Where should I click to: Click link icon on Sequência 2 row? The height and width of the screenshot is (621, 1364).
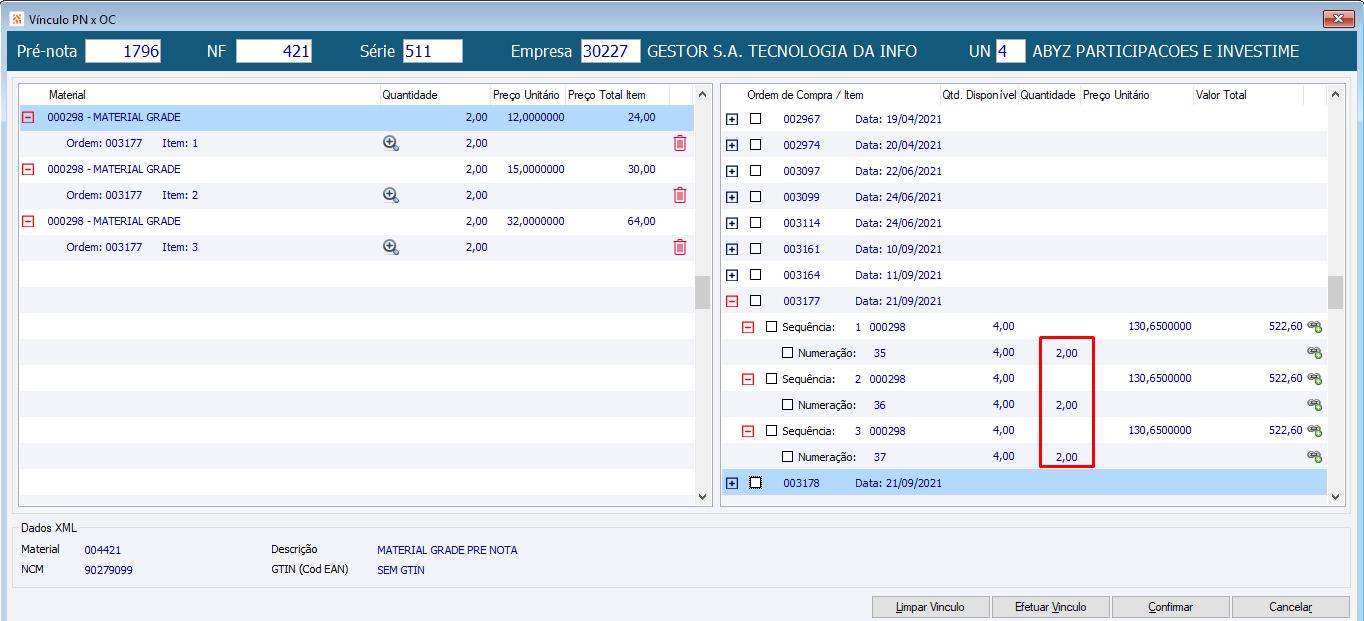[x=1314, y=378]
